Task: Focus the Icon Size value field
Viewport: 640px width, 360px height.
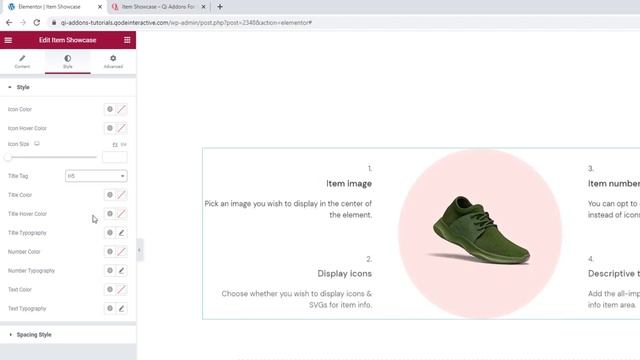Action: [115, 157]
